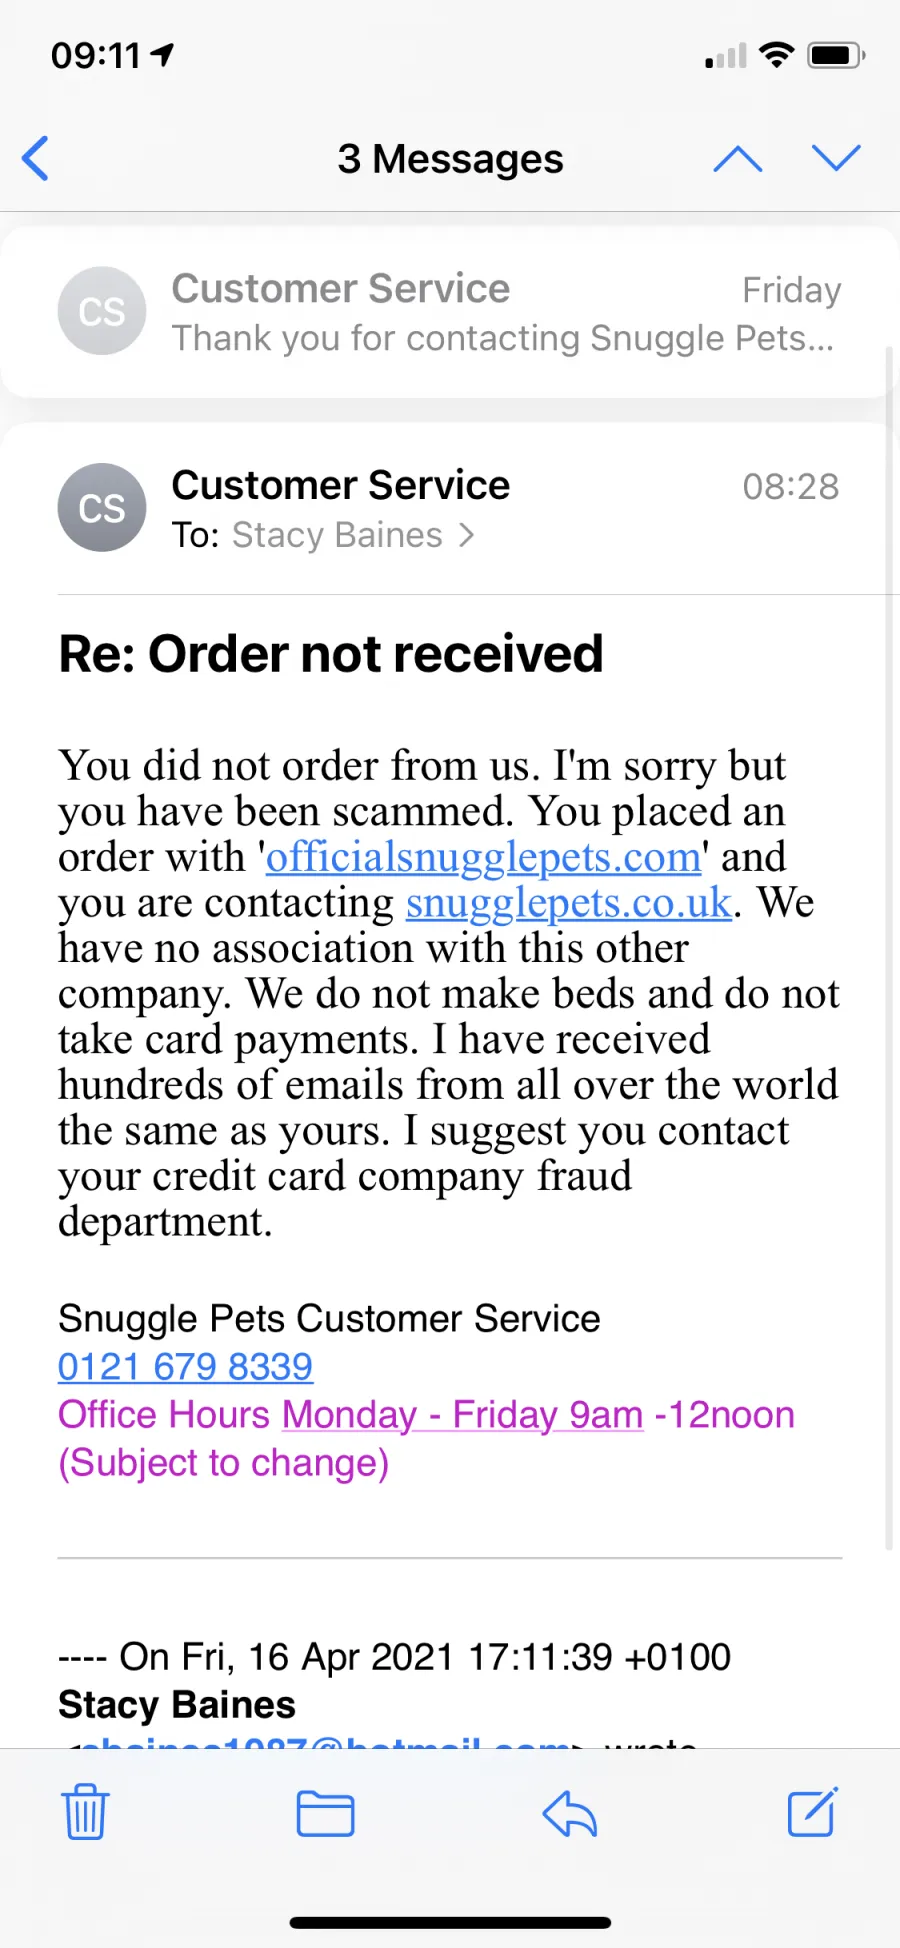Call the phone number 0121 679 8339

coord(185,1367)
